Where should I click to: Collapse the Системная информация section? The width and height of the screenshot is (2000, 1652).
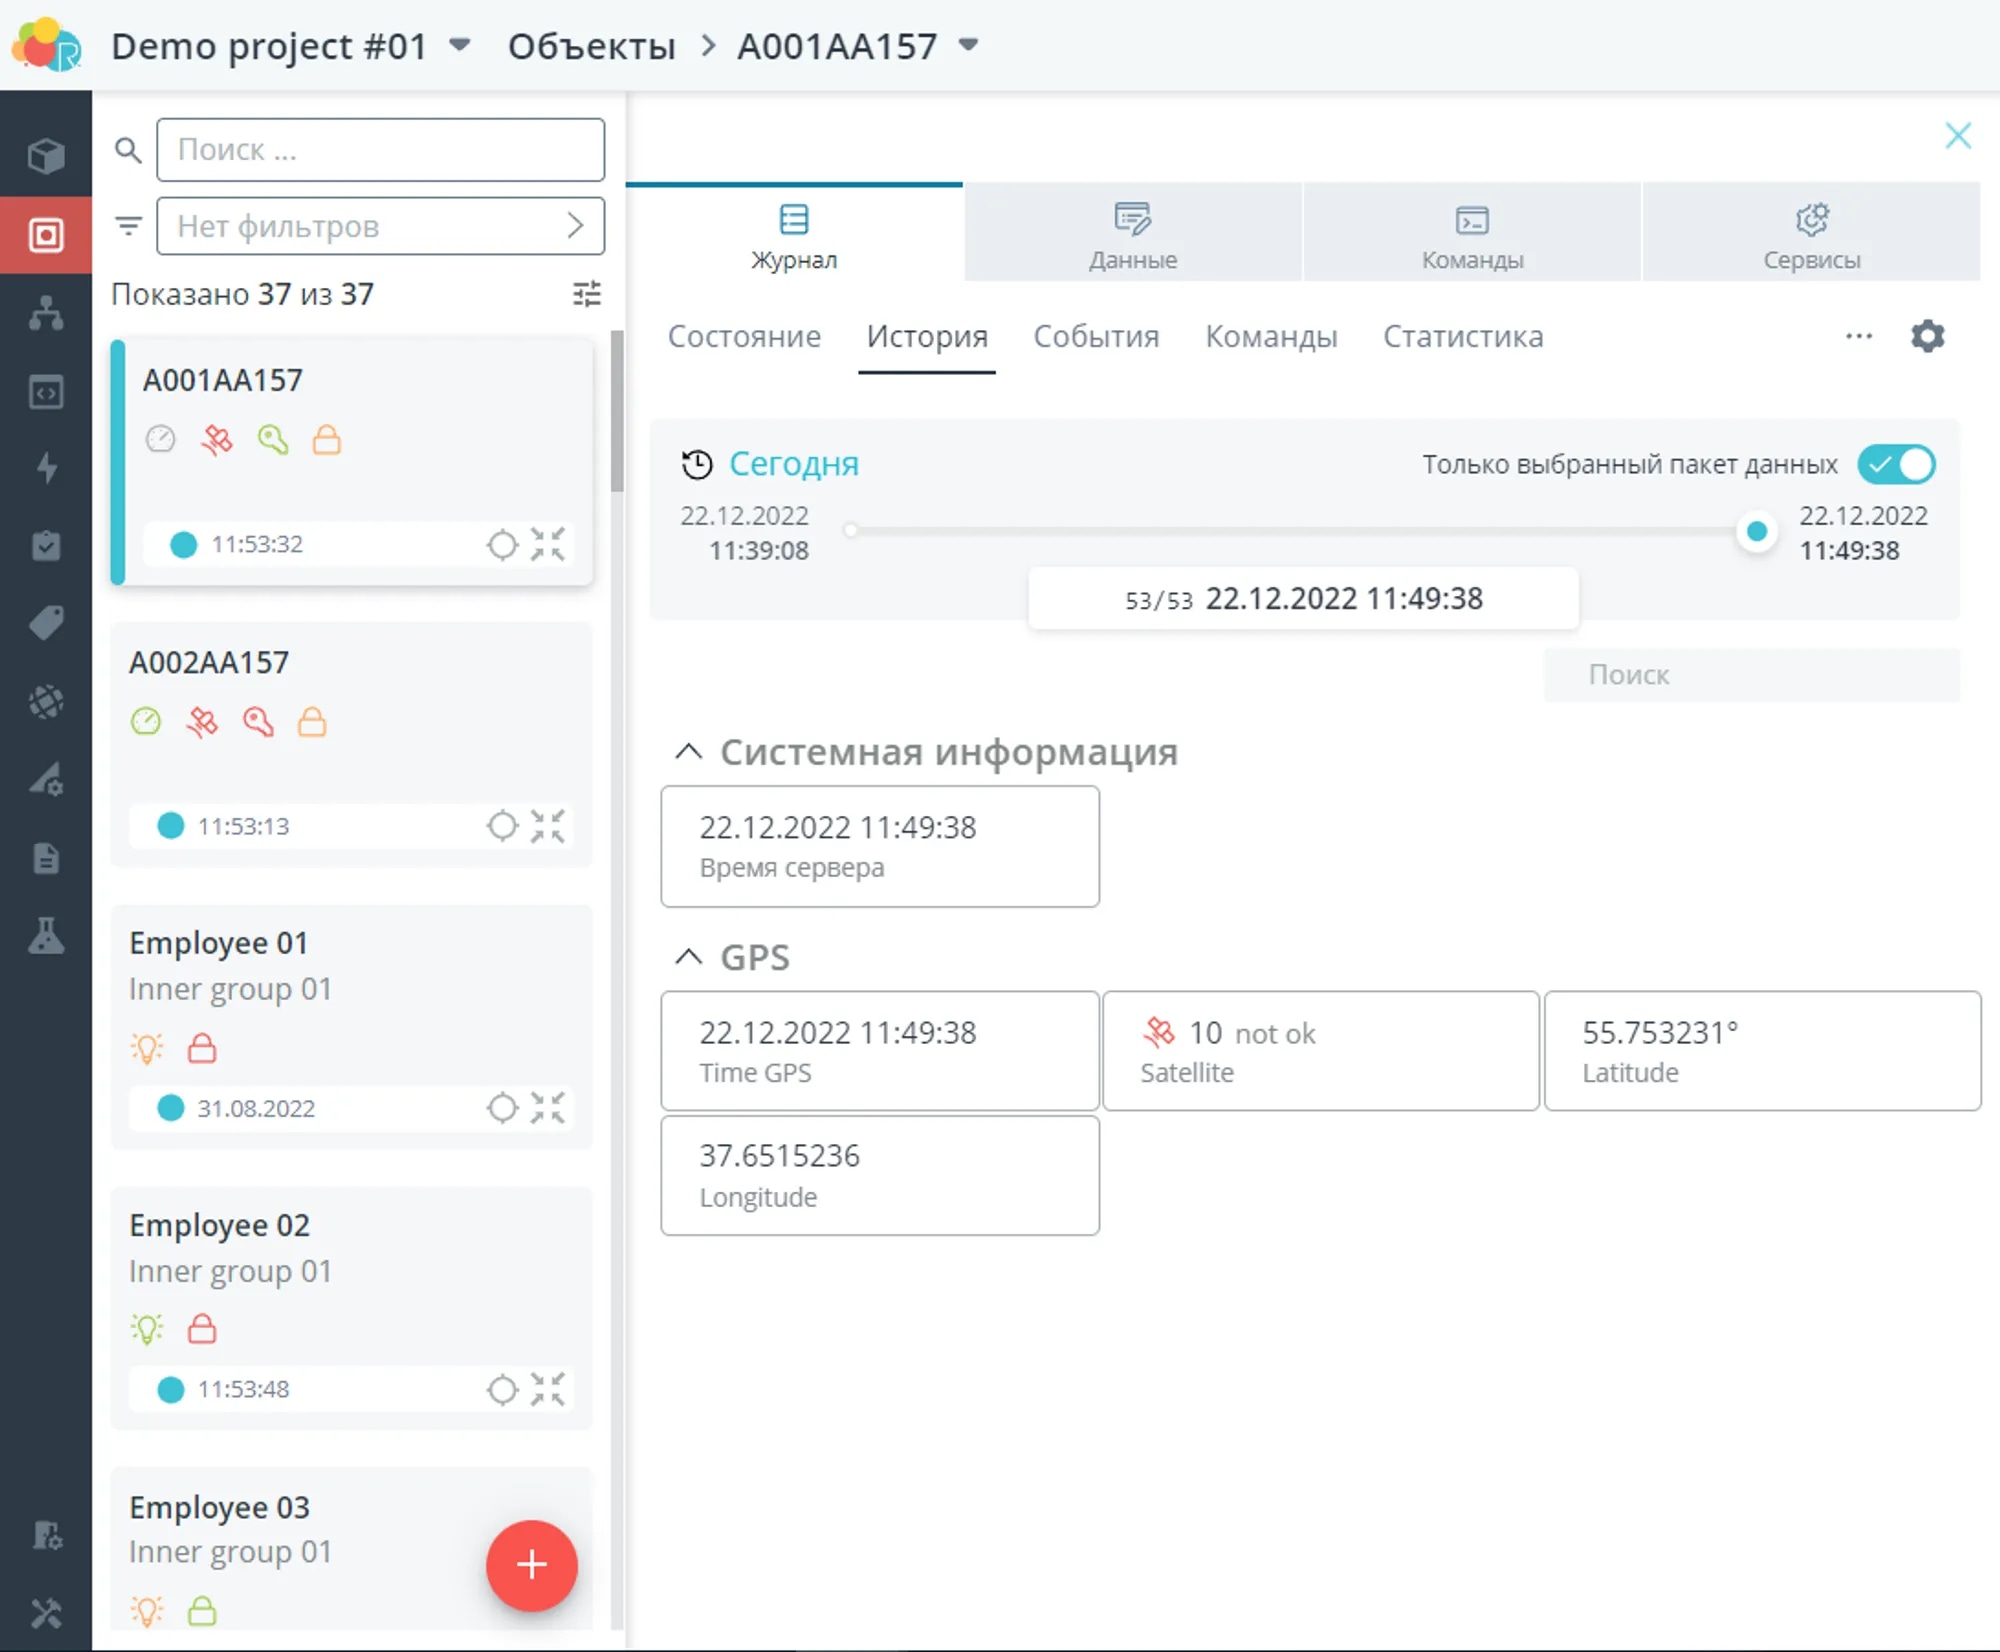689,752
